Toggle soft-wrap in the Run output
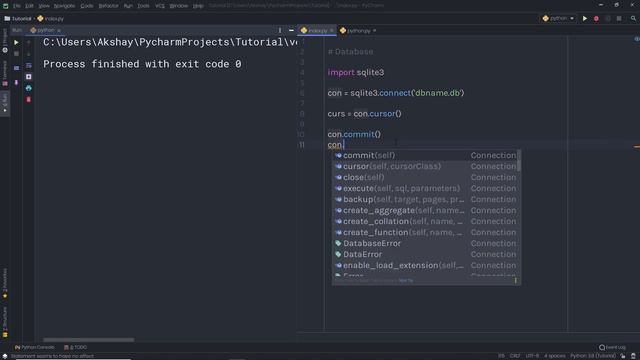 coord(29,65)
